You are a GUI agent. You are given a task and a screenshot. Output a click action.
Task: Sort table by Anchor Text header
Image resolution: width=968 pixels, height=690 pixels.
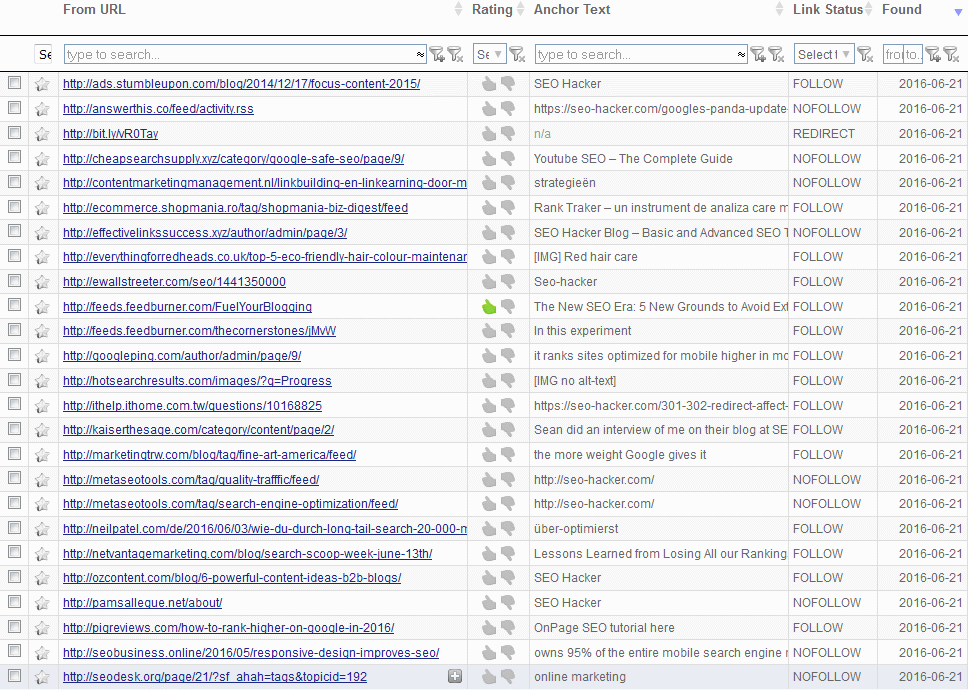[572, 10]
